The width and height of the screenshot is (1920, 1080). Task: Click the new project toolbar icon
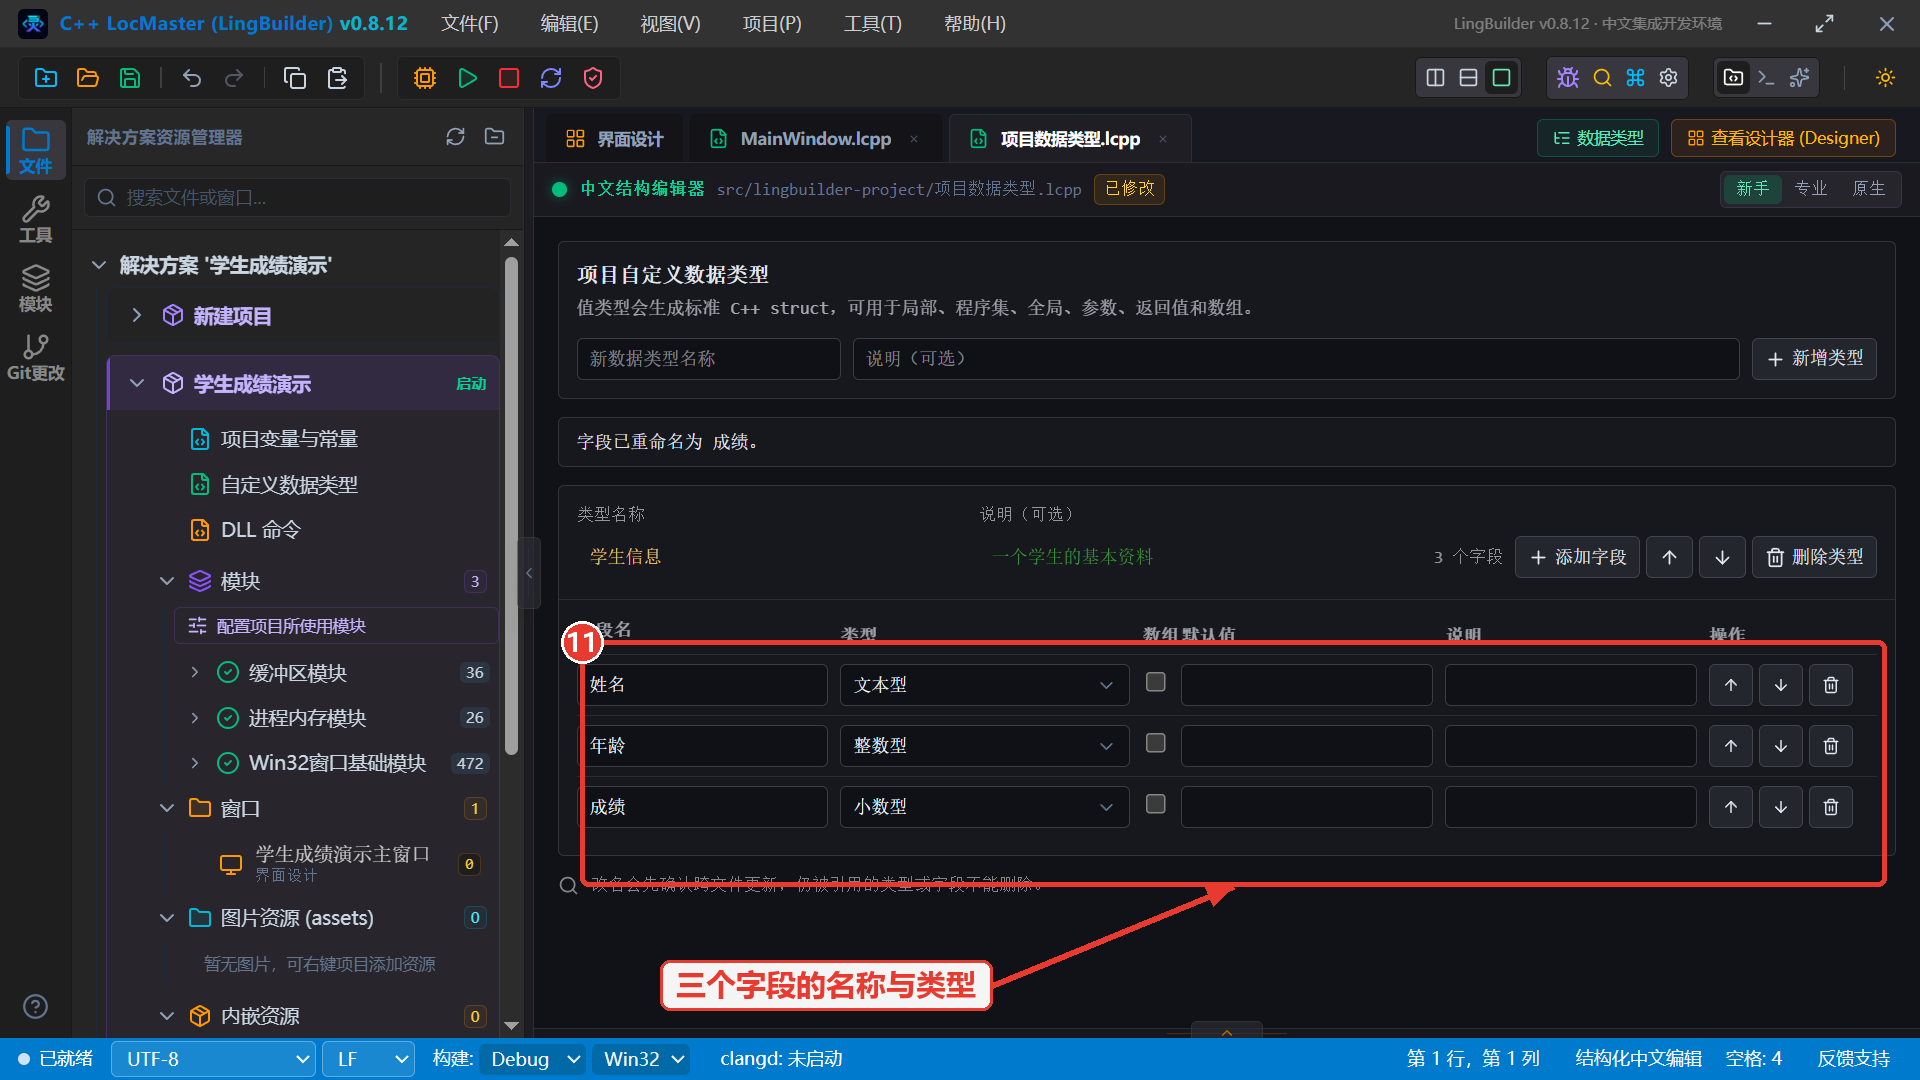[46, 78]
